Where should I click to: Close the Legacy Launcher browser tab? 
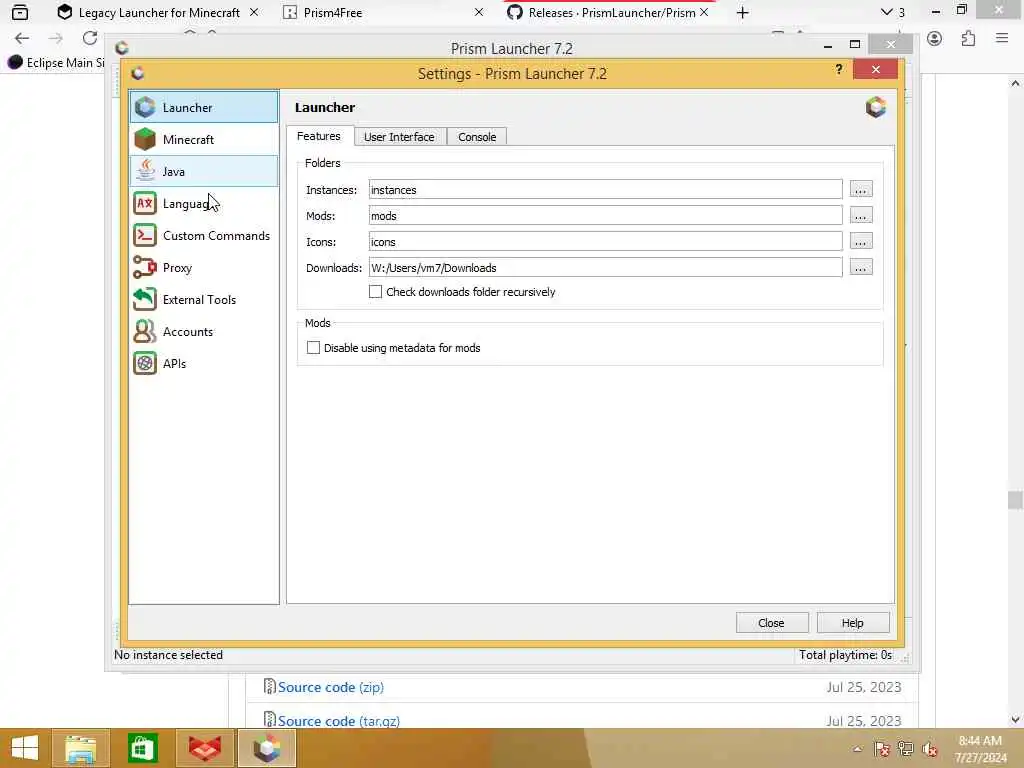tap(254, 12)
